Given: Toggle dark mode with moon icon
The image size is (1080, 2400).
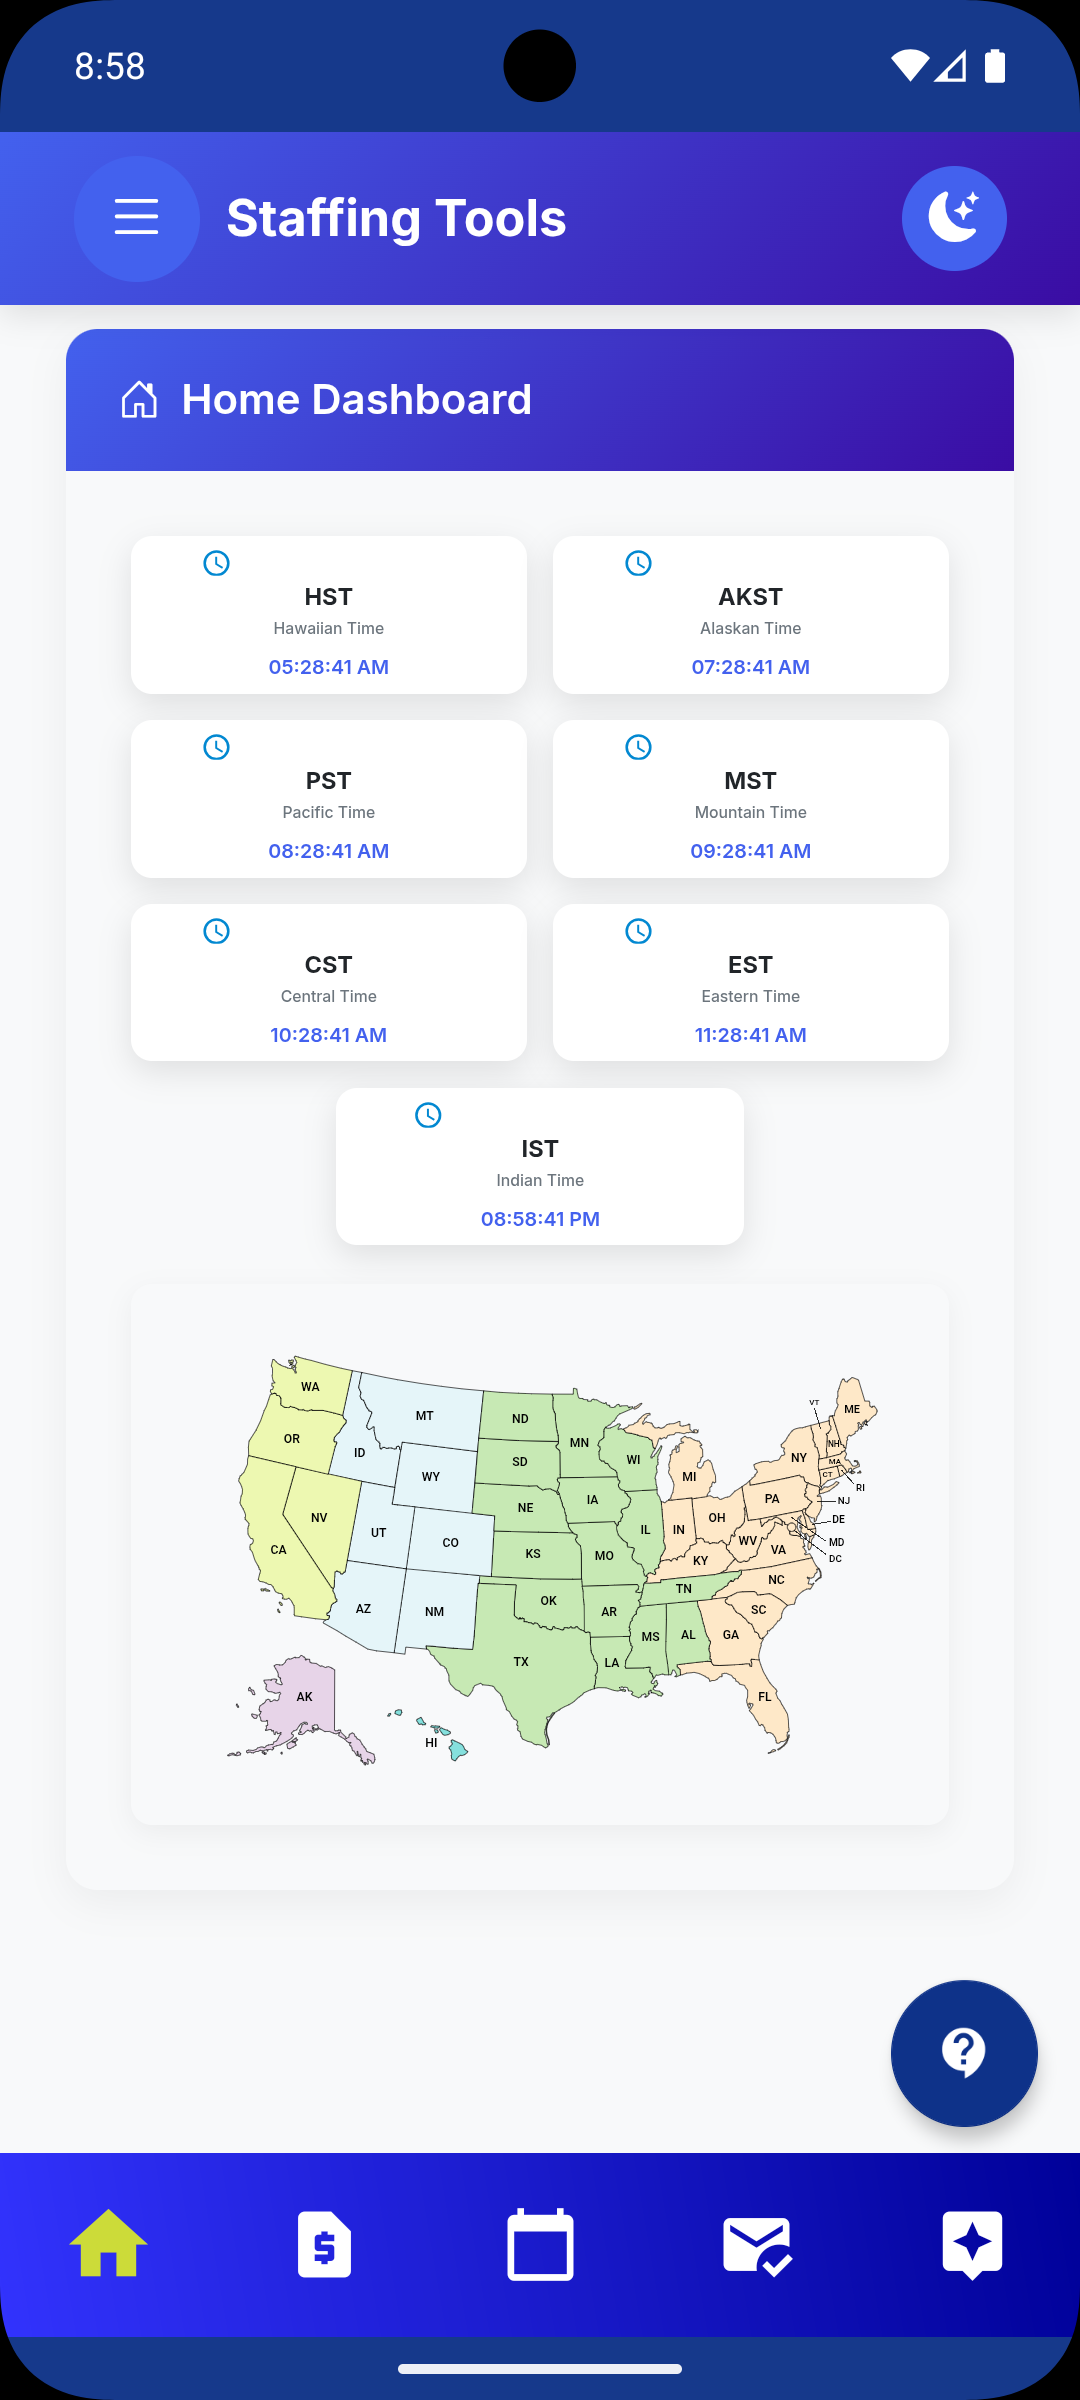Looking at the screenshot, I should pos(954,218).
